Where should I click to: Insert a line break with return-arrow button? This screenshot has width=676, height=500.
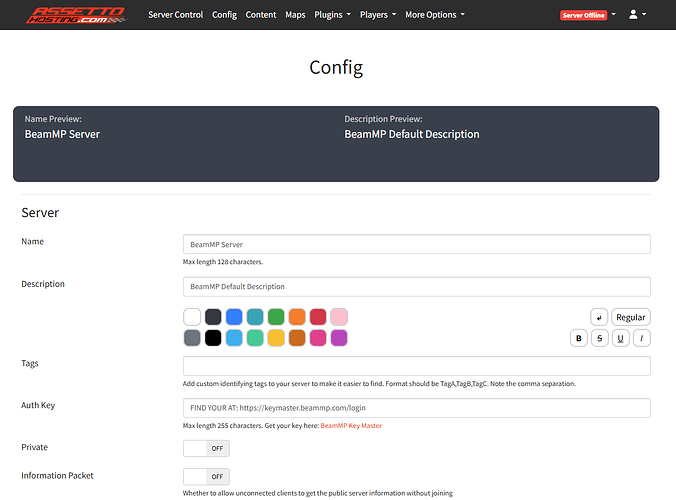(x=599, y=317)
